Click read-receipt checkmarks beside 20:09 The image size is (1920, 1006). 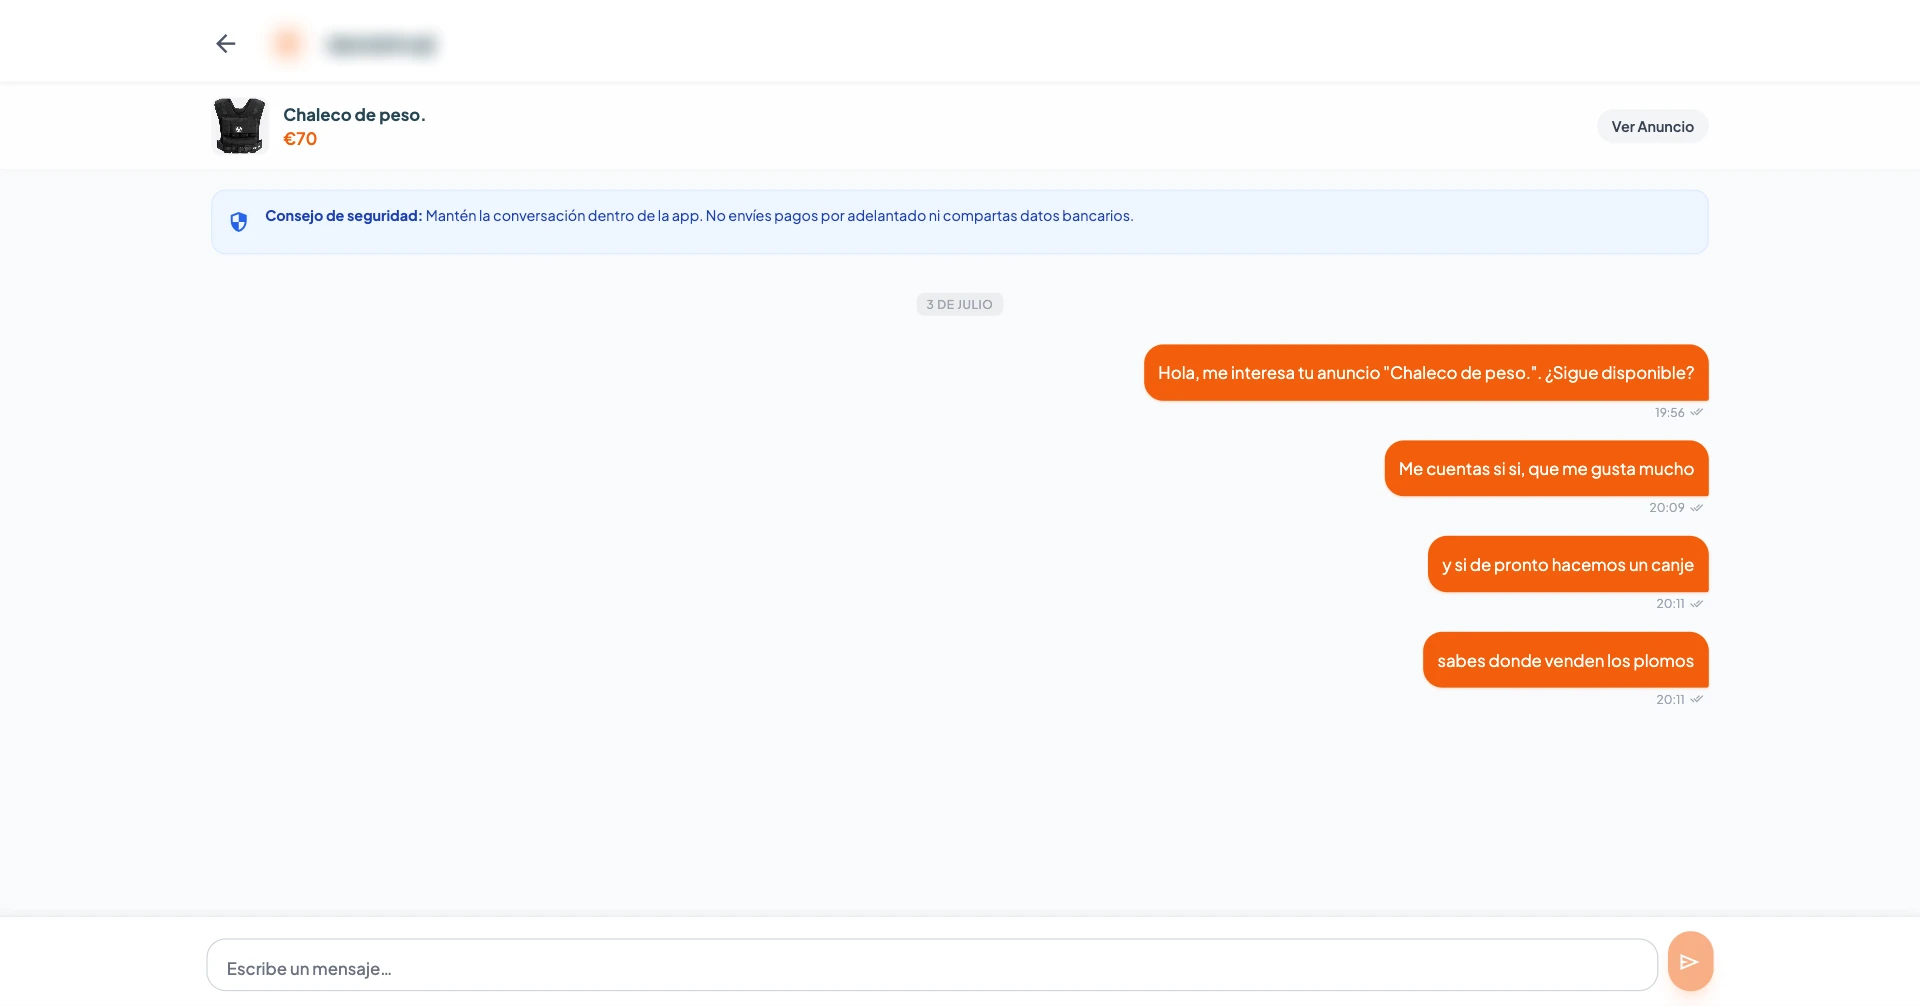pyautogui.click(x=1697, y=508)
